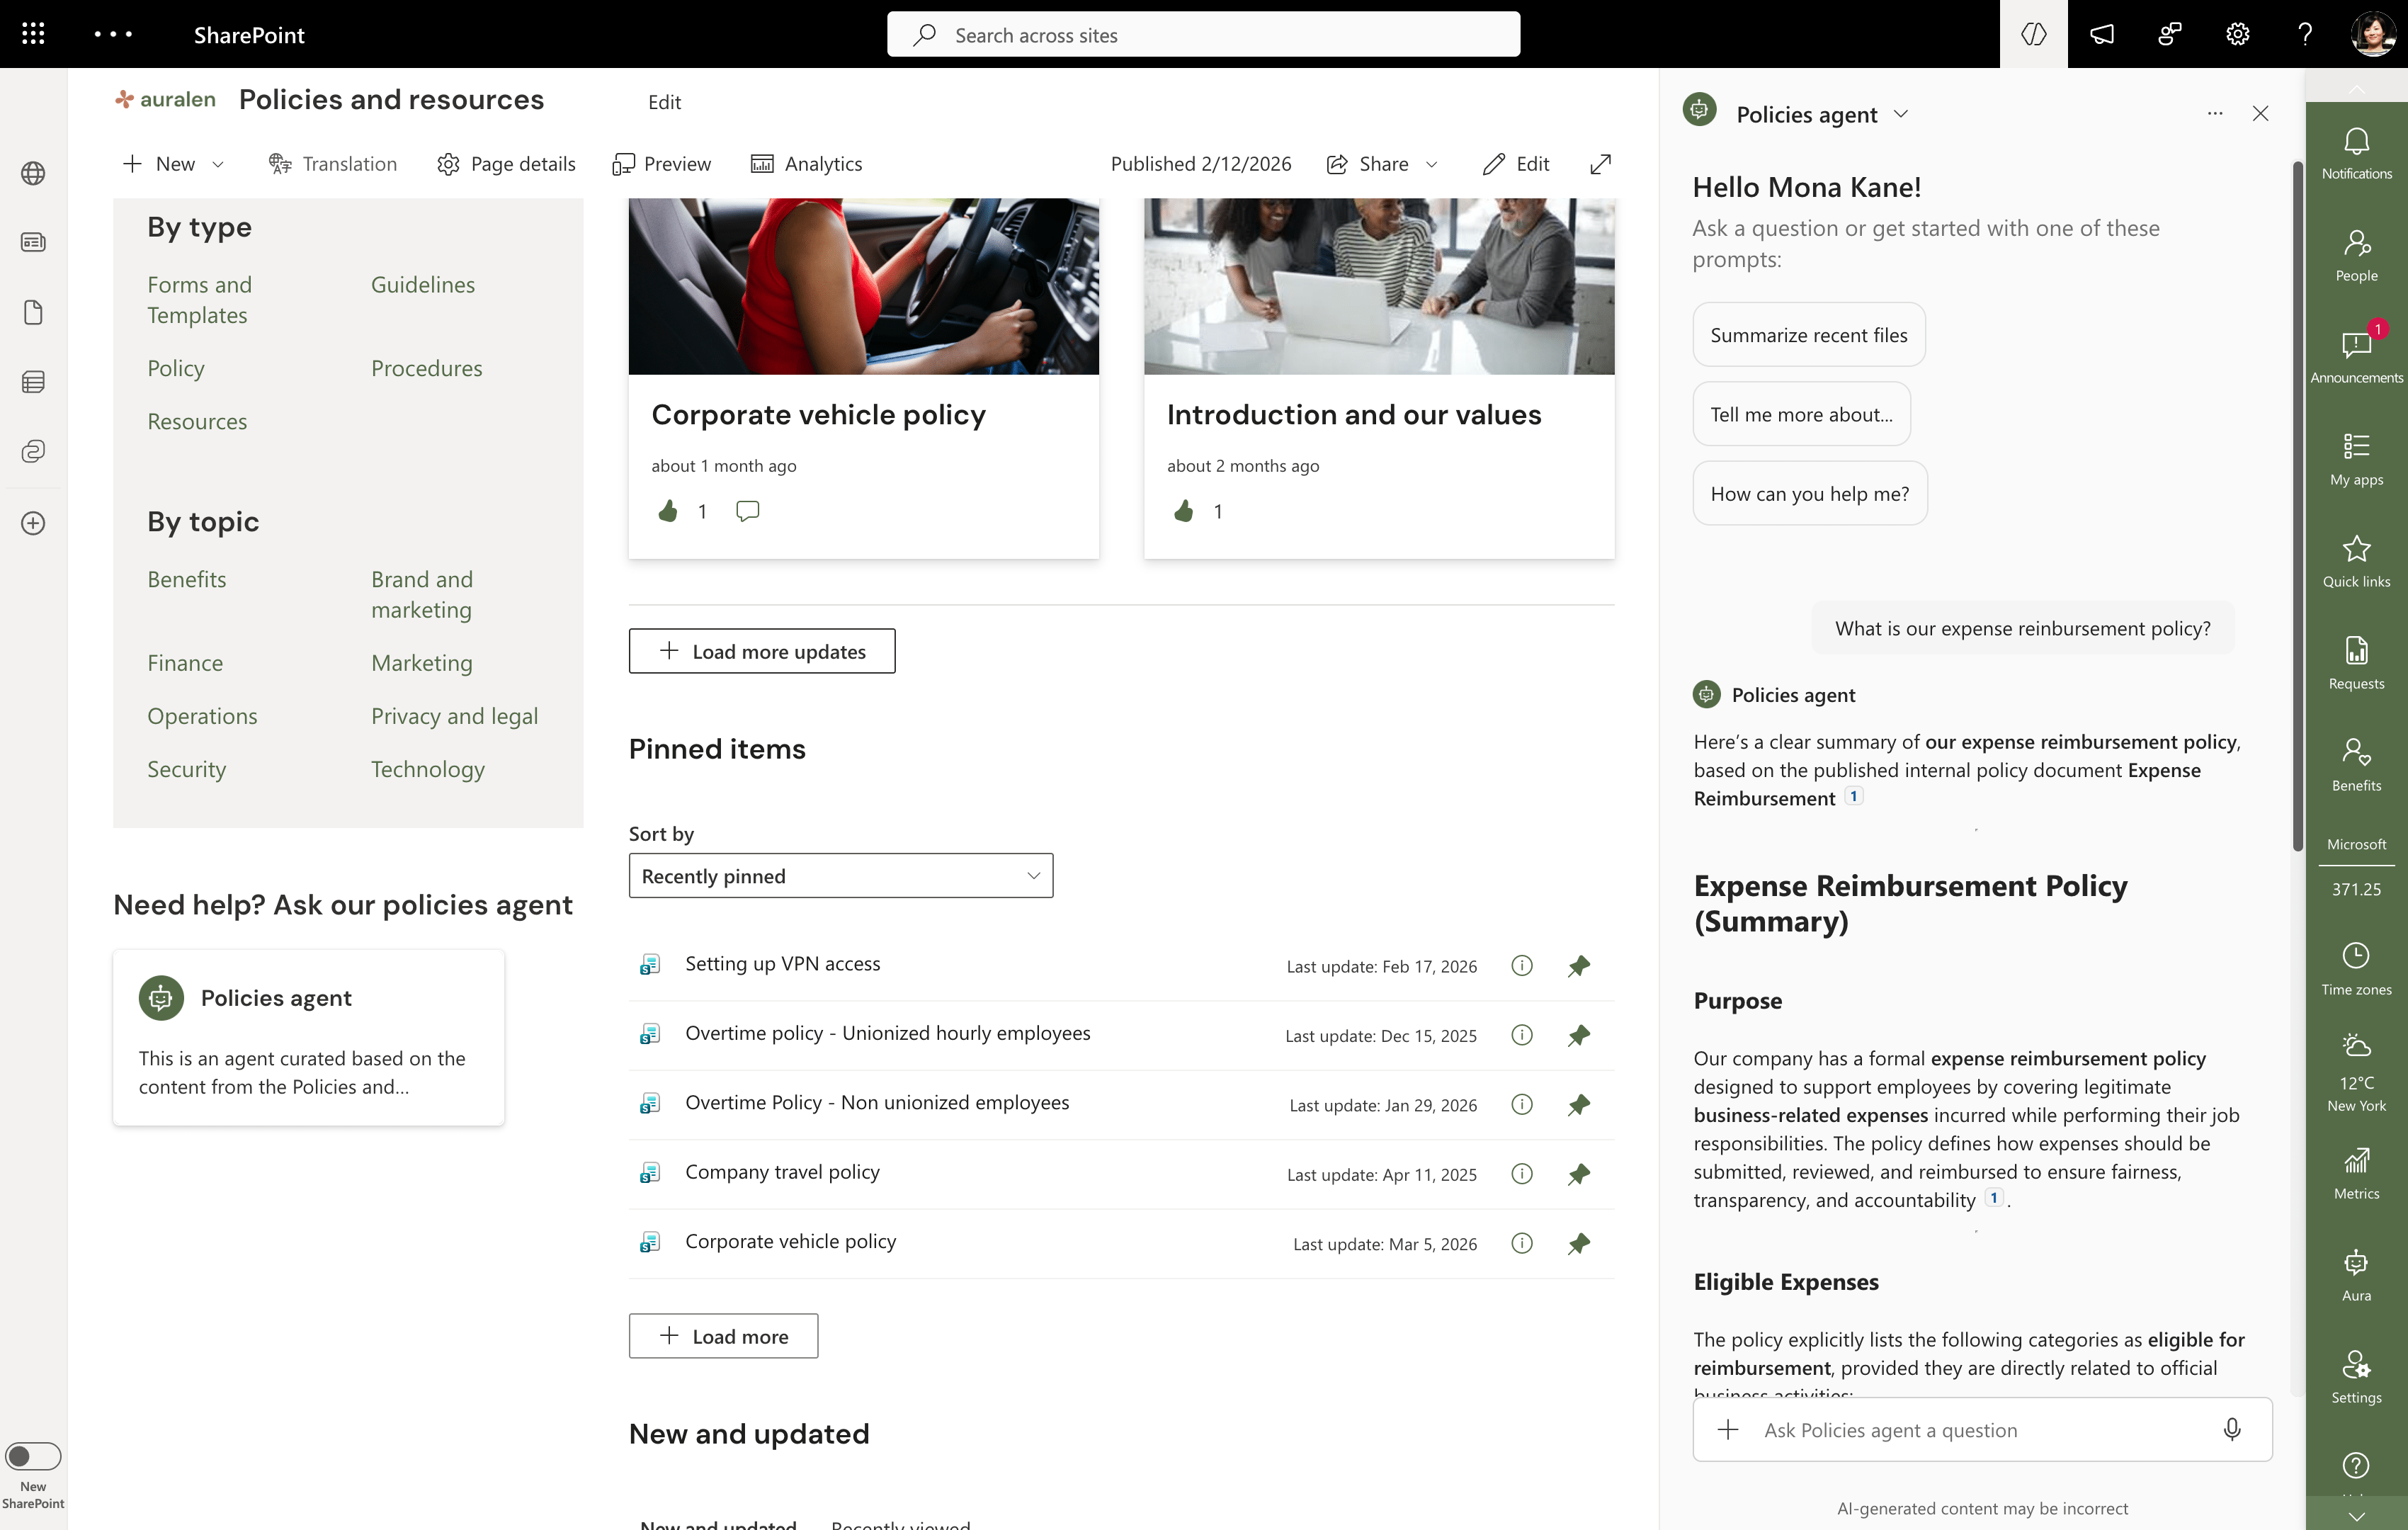Select Analytics in the command bar
The width and height of the screenshot is (2408, 1530).
tap(806, 164)
